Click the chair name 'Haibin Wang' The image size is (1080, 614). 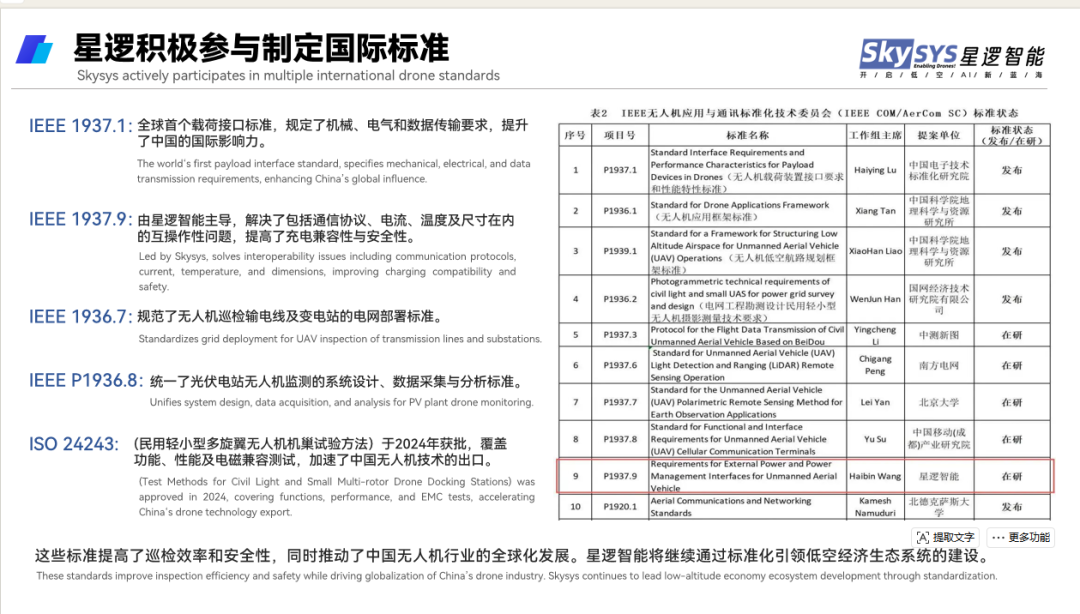click(875, 476)
